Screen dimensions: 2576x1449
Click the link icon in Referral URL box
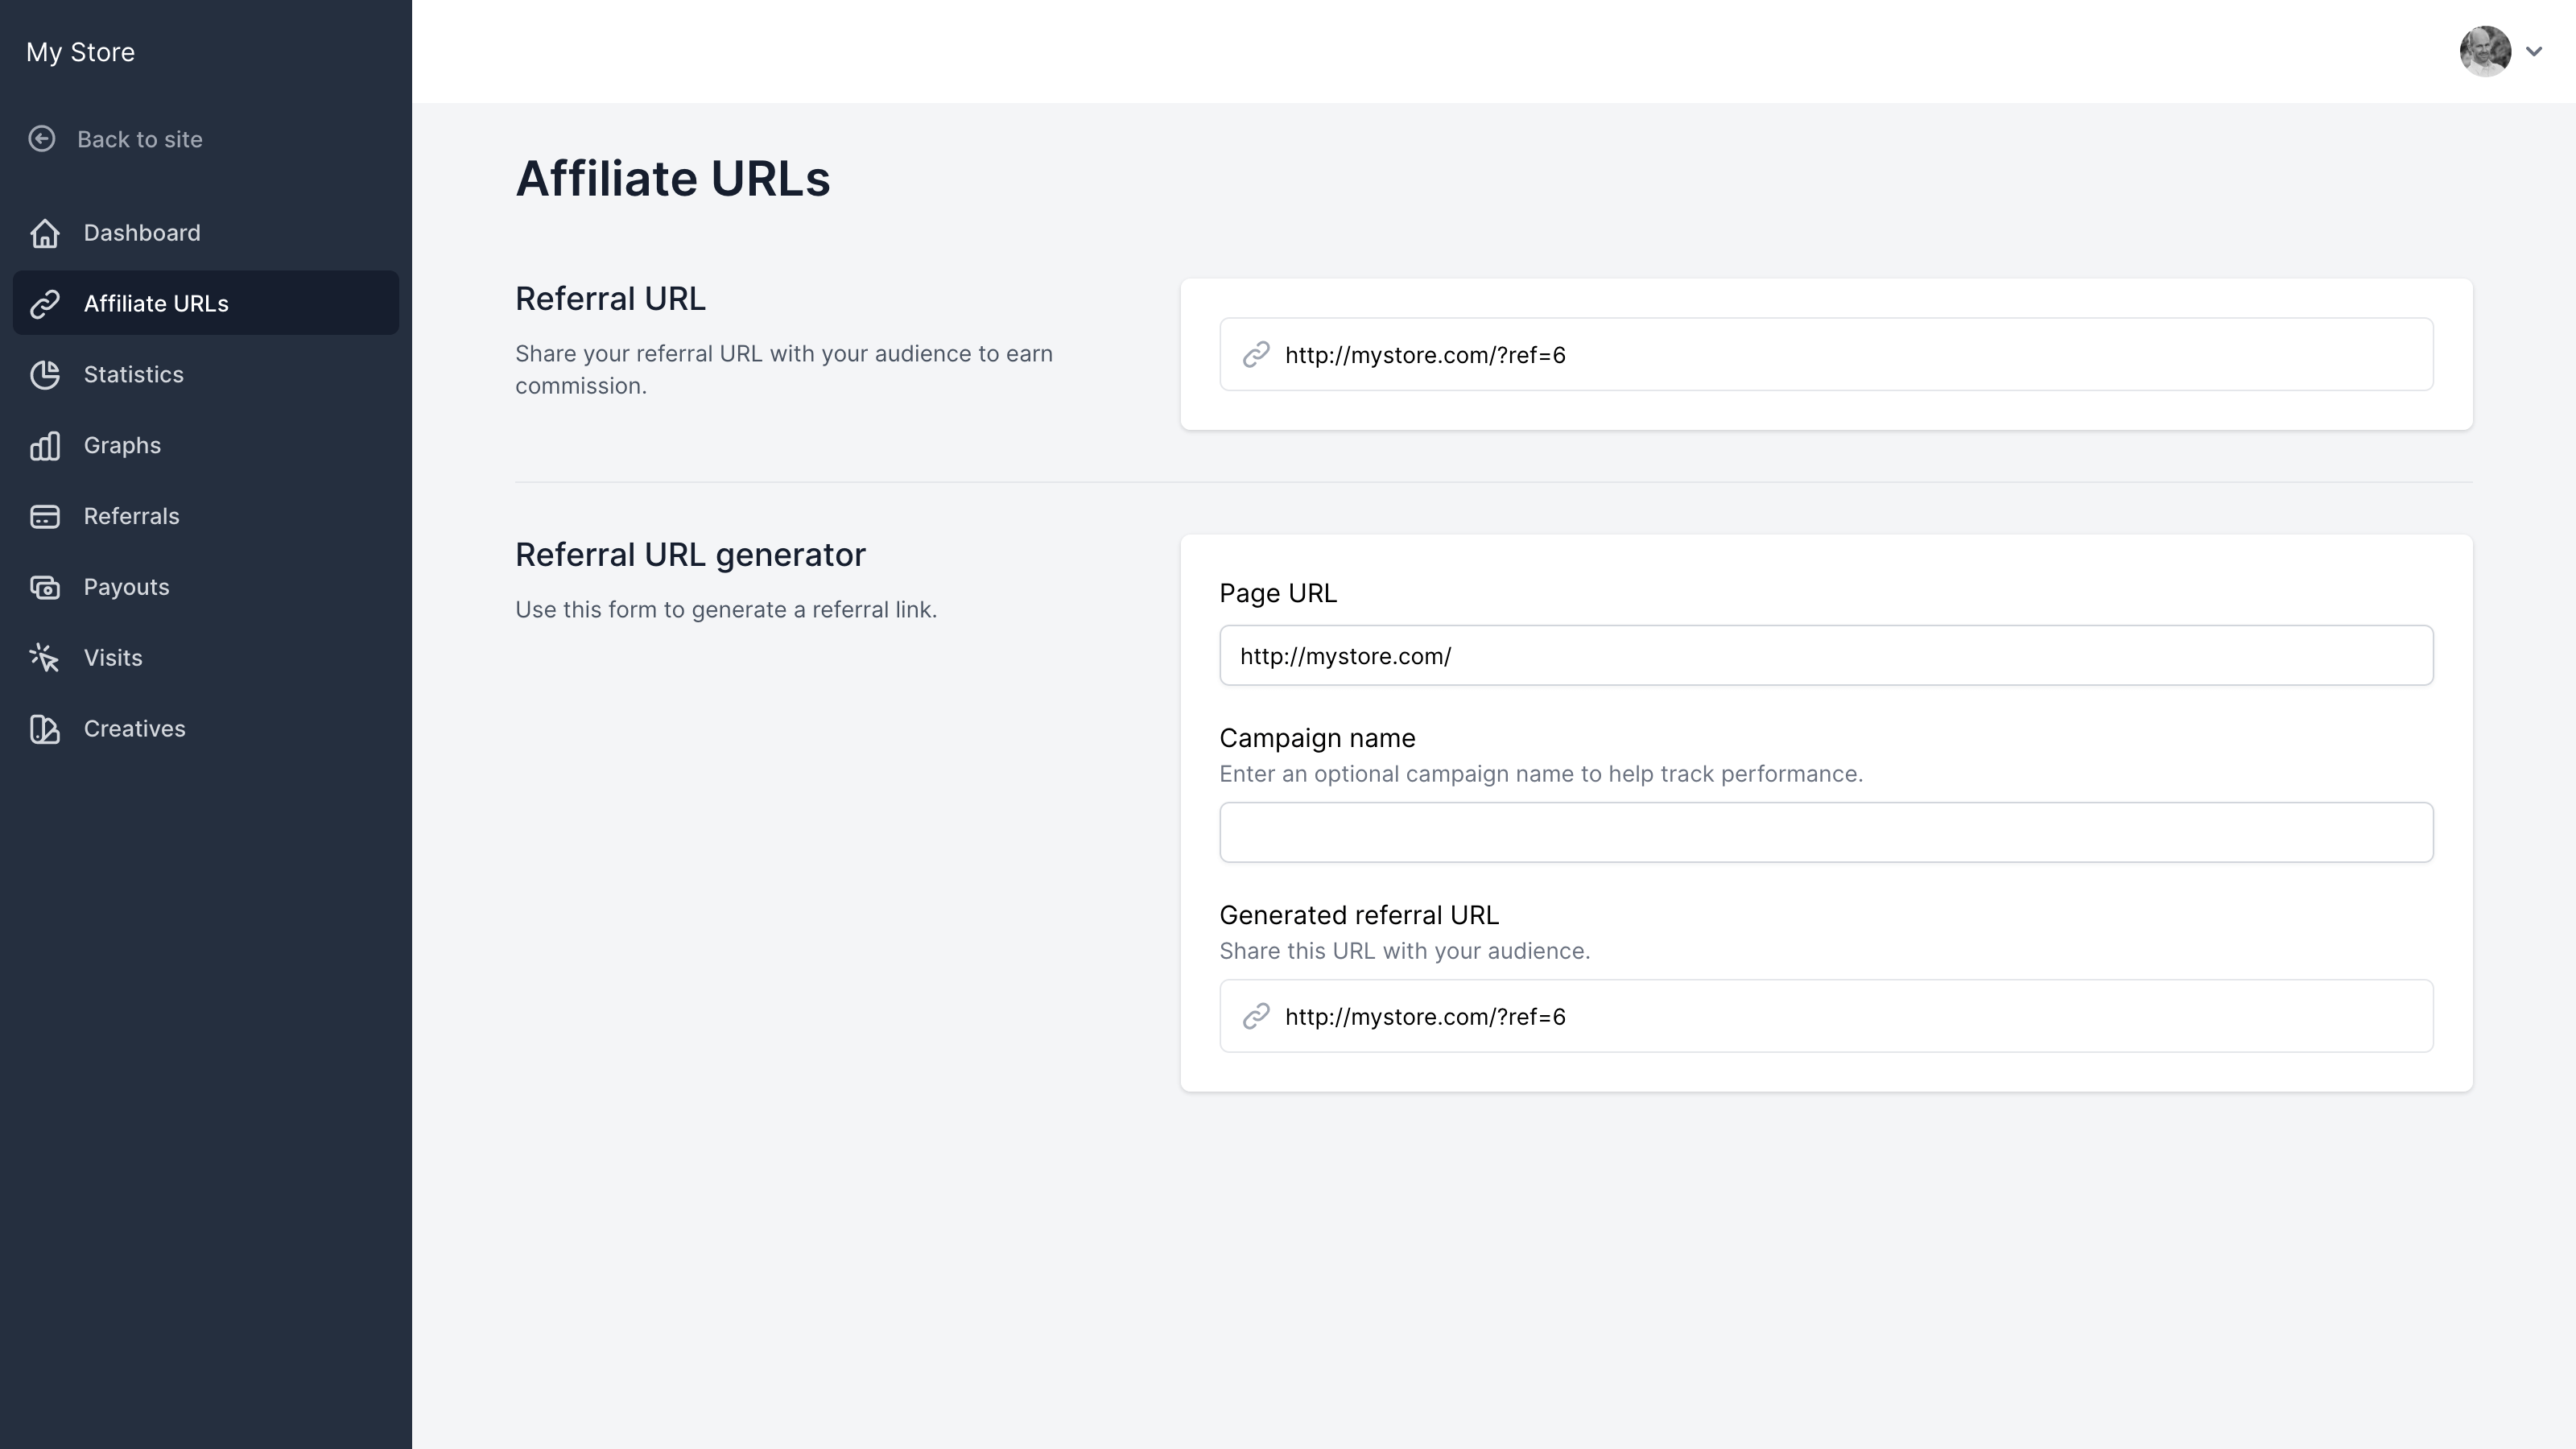pyautogui.click(x=1256, y=355)
